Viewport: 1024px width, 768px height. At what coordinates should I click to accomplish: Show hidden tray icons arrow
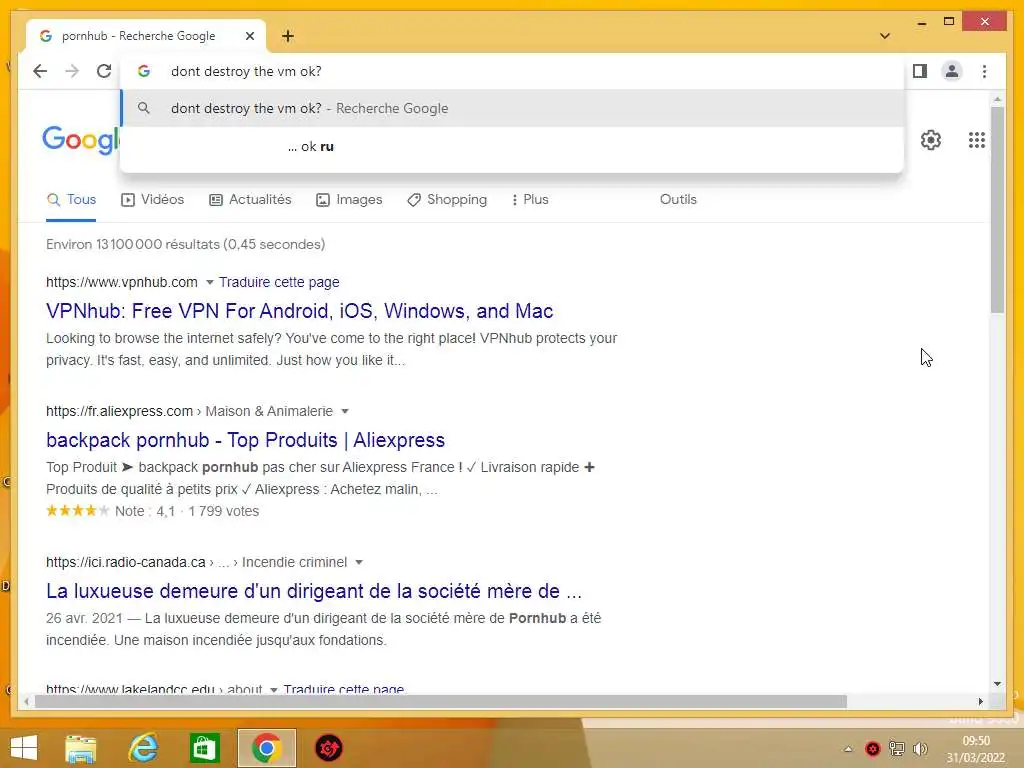[848, 749]
